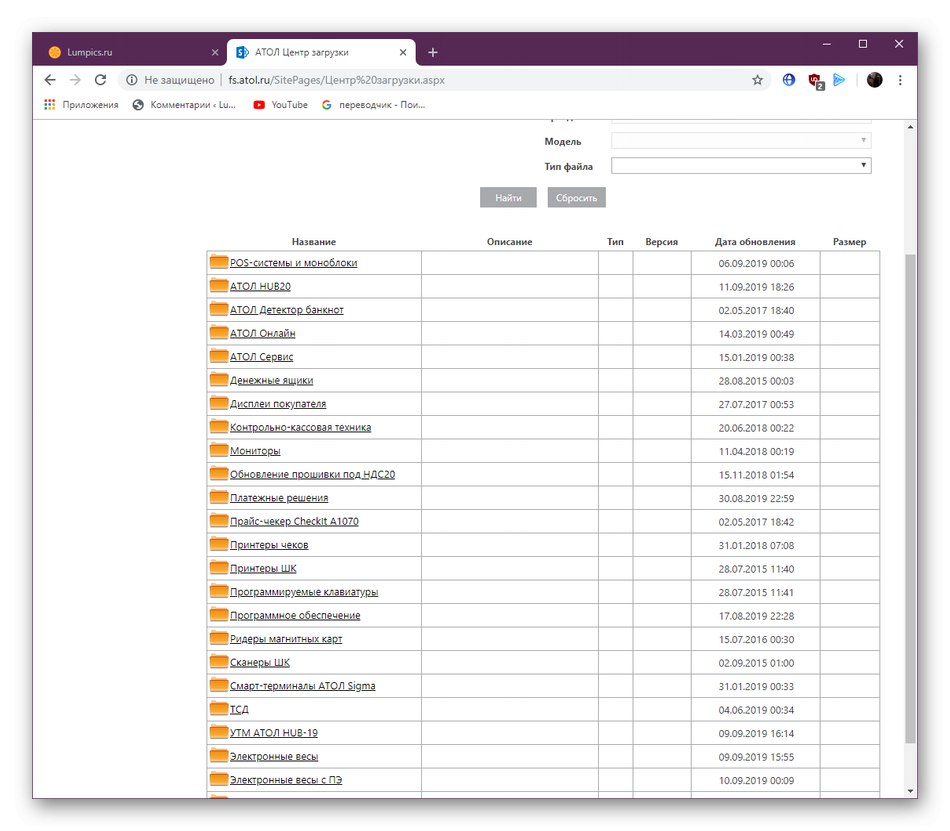The height and width of the screenshot is (831, 950).
Task: Click folder icon next to POS-системы и моноблоки
Action: [x=219, y=262]
